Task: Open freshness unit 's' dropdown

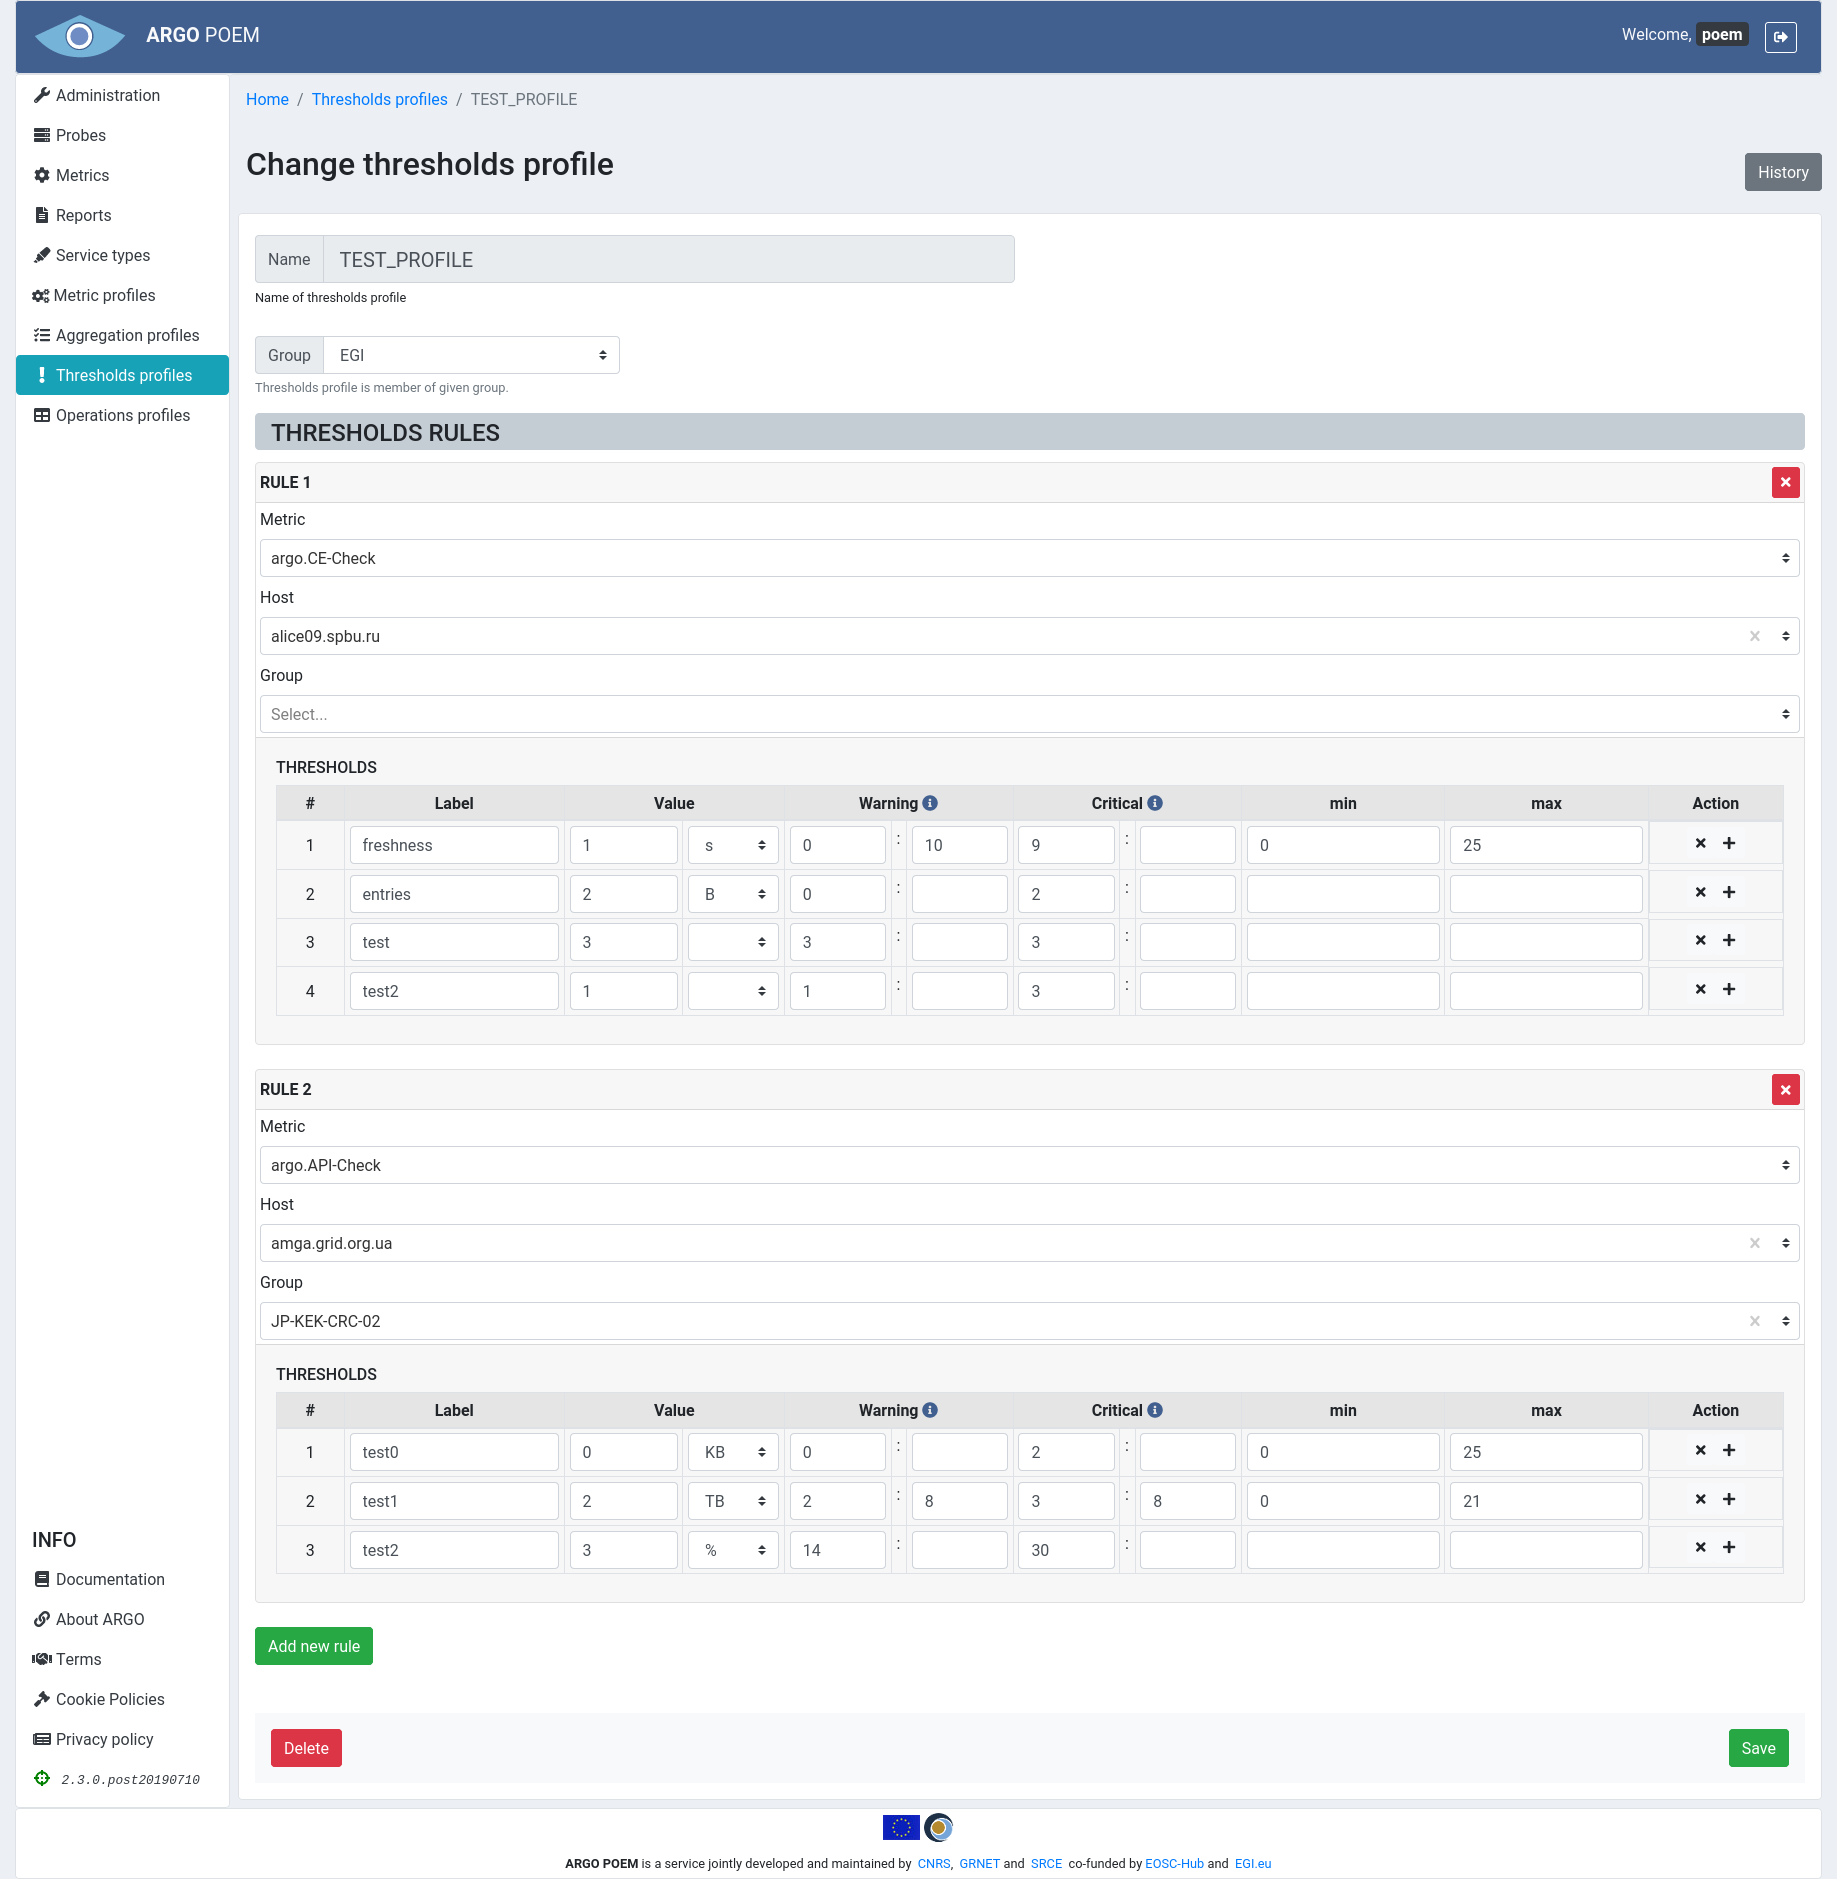Action: coord(733,845)
